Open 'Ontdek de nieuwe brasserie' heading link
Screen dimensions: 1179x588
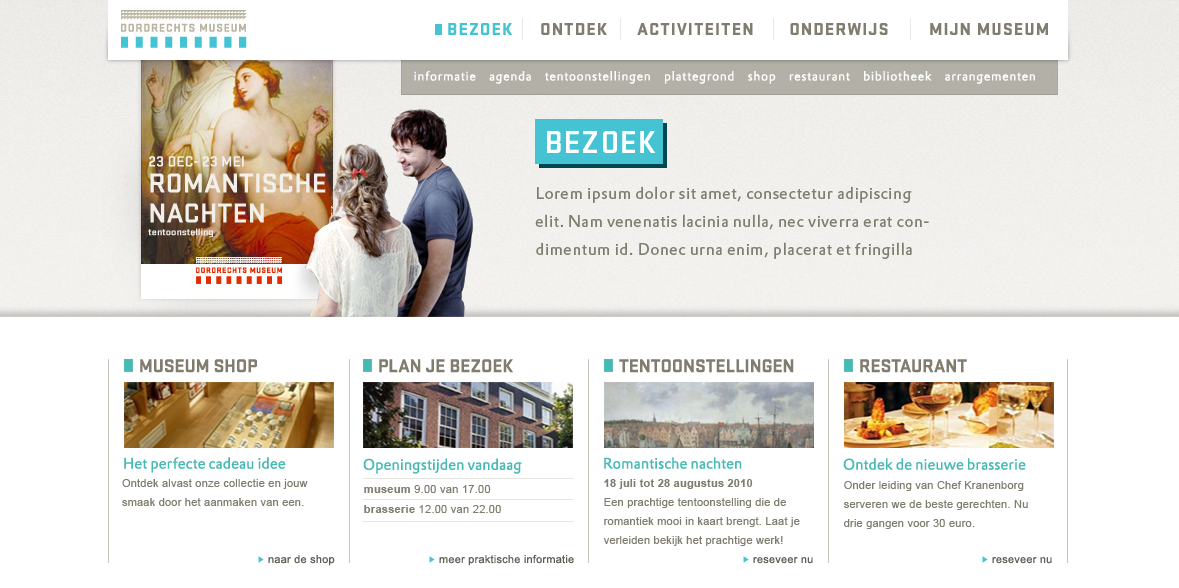pos(934,465)
